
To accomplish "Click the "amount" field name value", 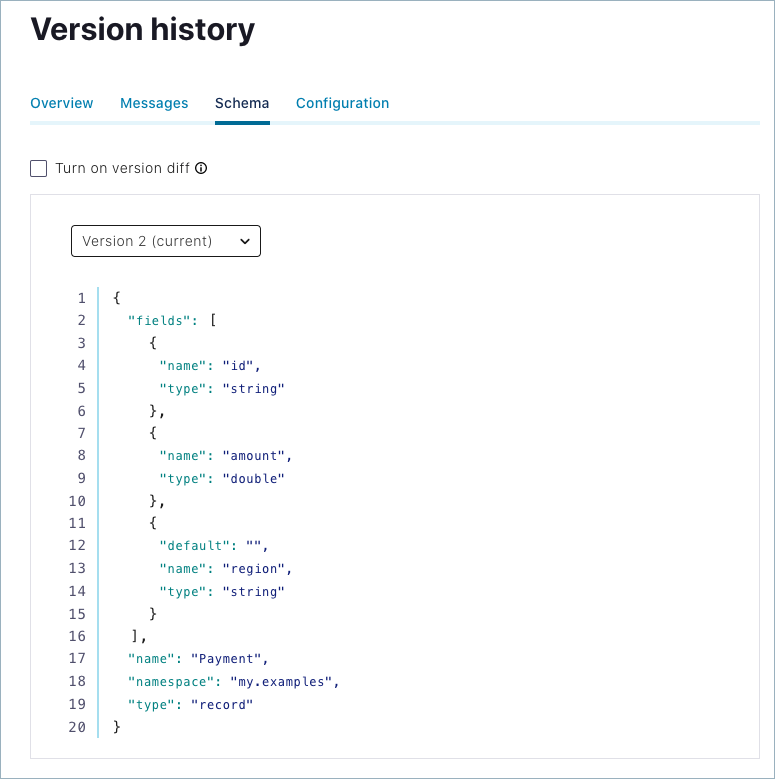I will 255,456.
